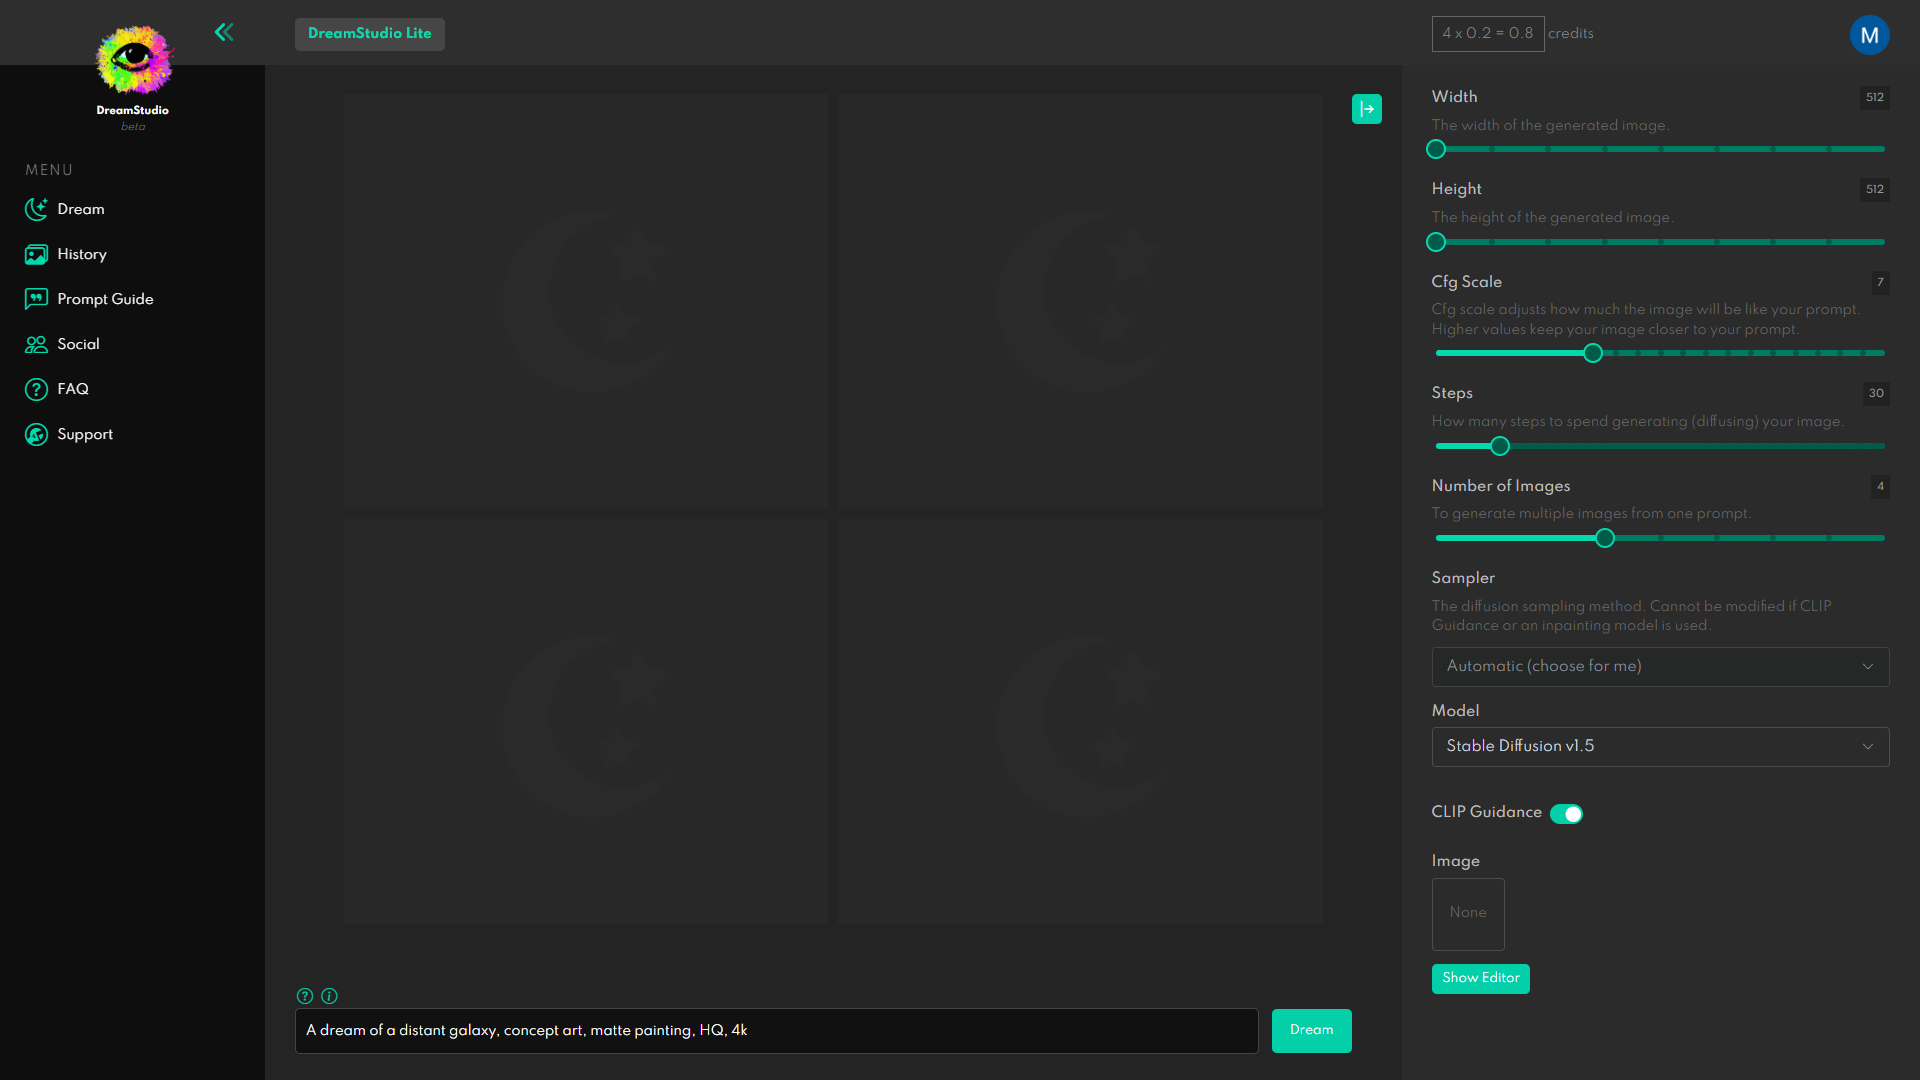
Task: Click the Show Editor button
Action: 1480,978
